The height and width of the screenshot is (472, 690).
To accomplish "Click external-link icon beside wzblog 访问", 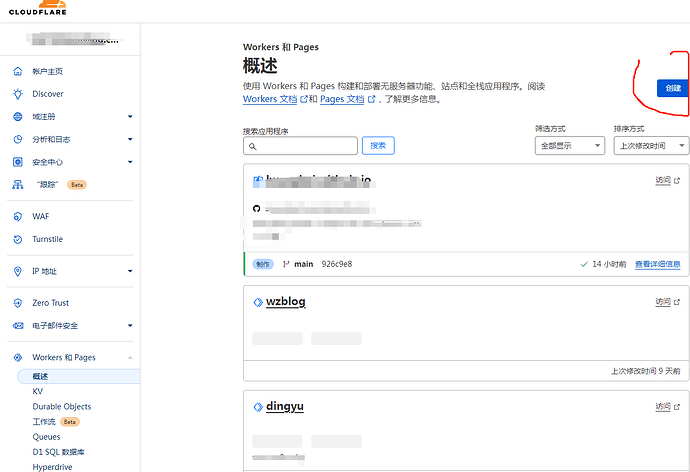I will (677, 302).
